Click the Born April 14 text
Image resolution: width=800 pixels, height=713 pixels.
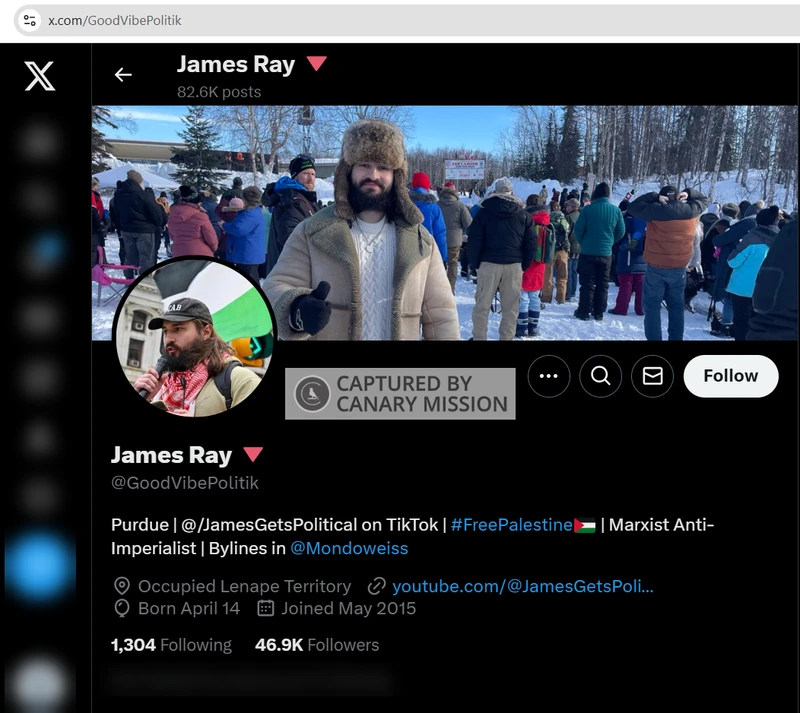pyautogui.click(x=189, y=608)
